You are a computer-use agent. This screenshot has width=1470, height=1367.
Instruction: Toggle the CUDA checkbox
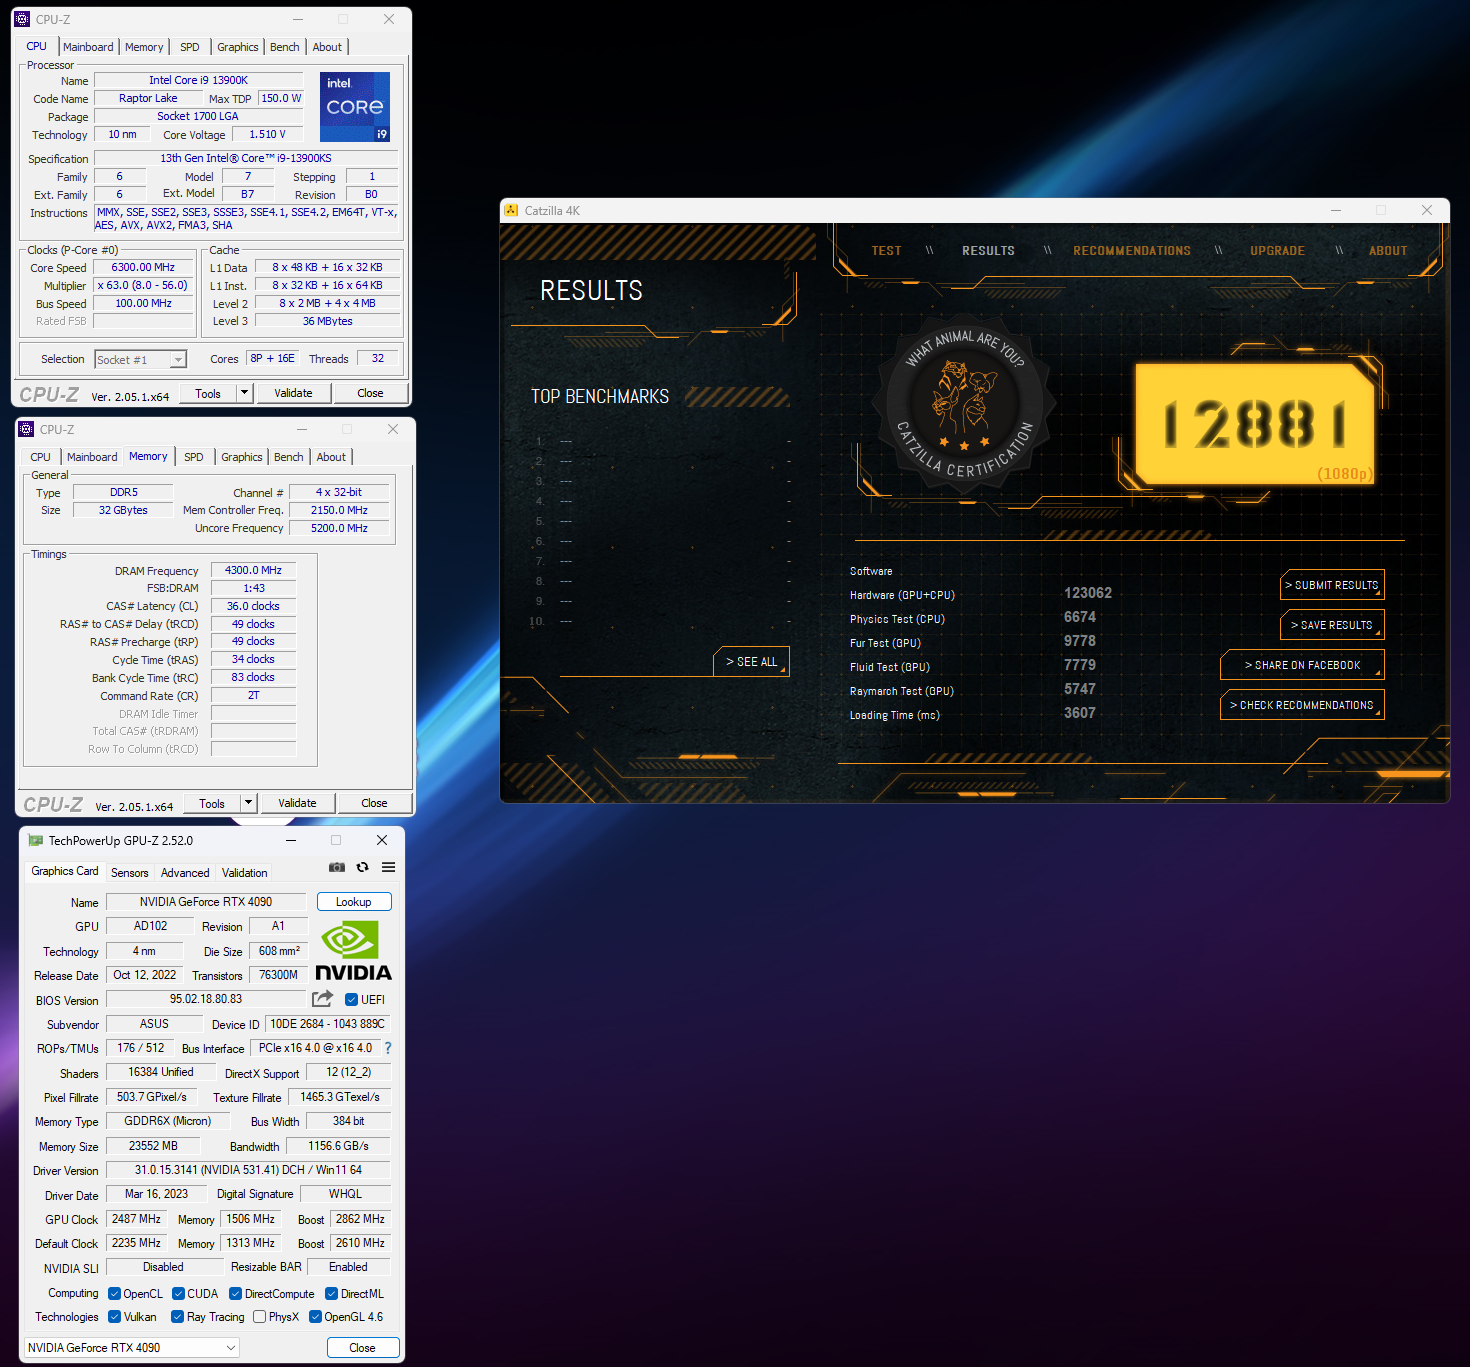(178, 1293)
